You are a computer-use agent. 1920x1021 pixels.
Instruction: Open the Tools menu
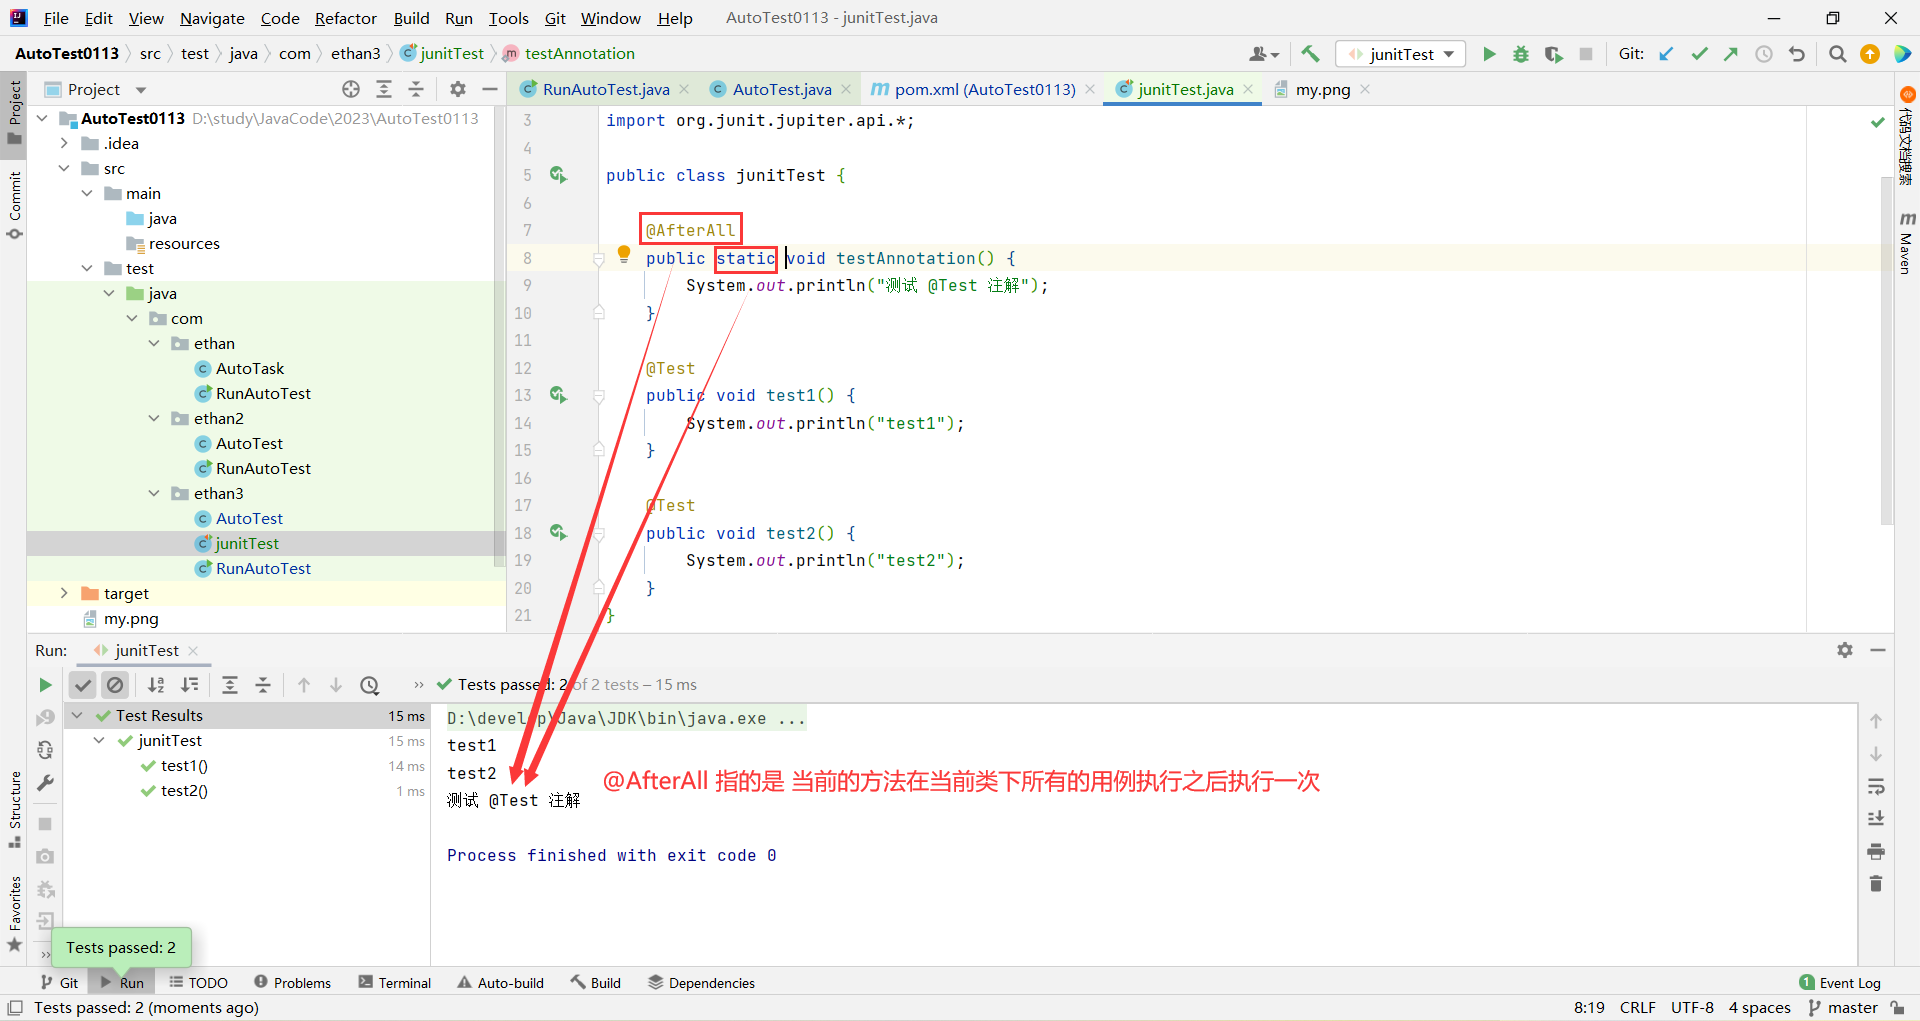click(x=508, y=18)
